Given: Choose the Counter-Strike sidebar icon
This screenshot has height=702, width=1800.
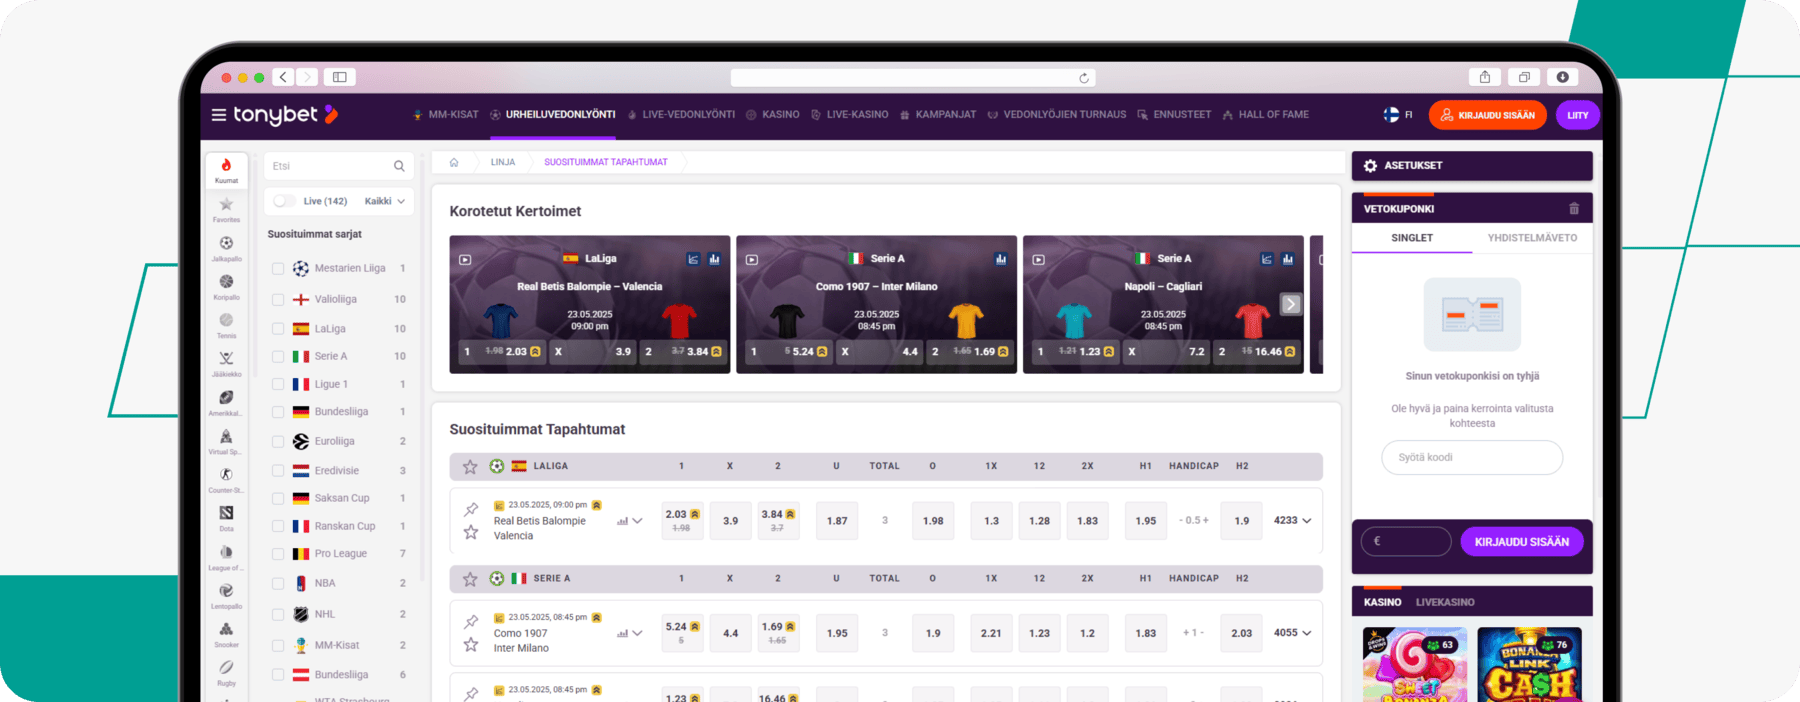Looking at the screenshot, I should [x=226, y=474].
